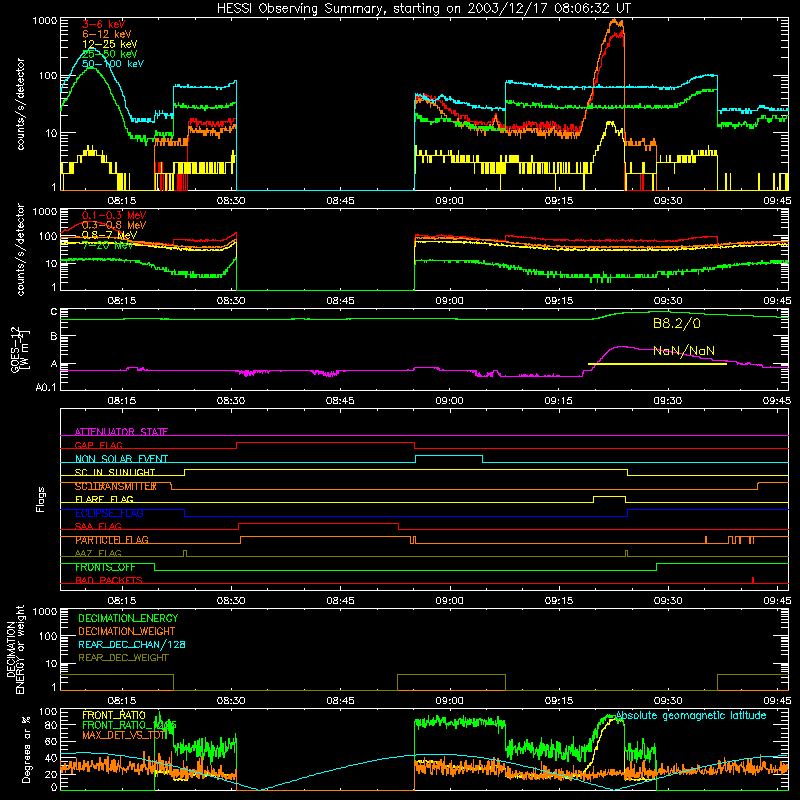
Task: Select the GAP_FLAG label
Action: click(x=98, y=445)
